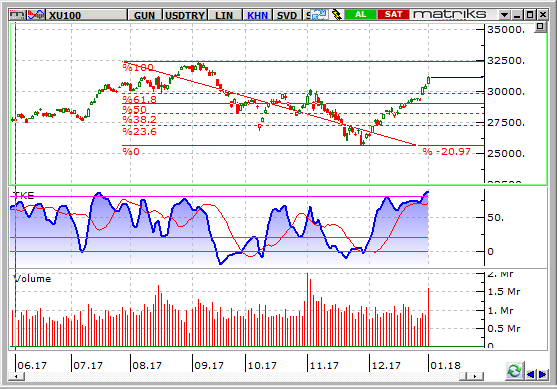Switch currency to USDTRY
This screenshot has height=389, width=557.
[x=185, y=15]
